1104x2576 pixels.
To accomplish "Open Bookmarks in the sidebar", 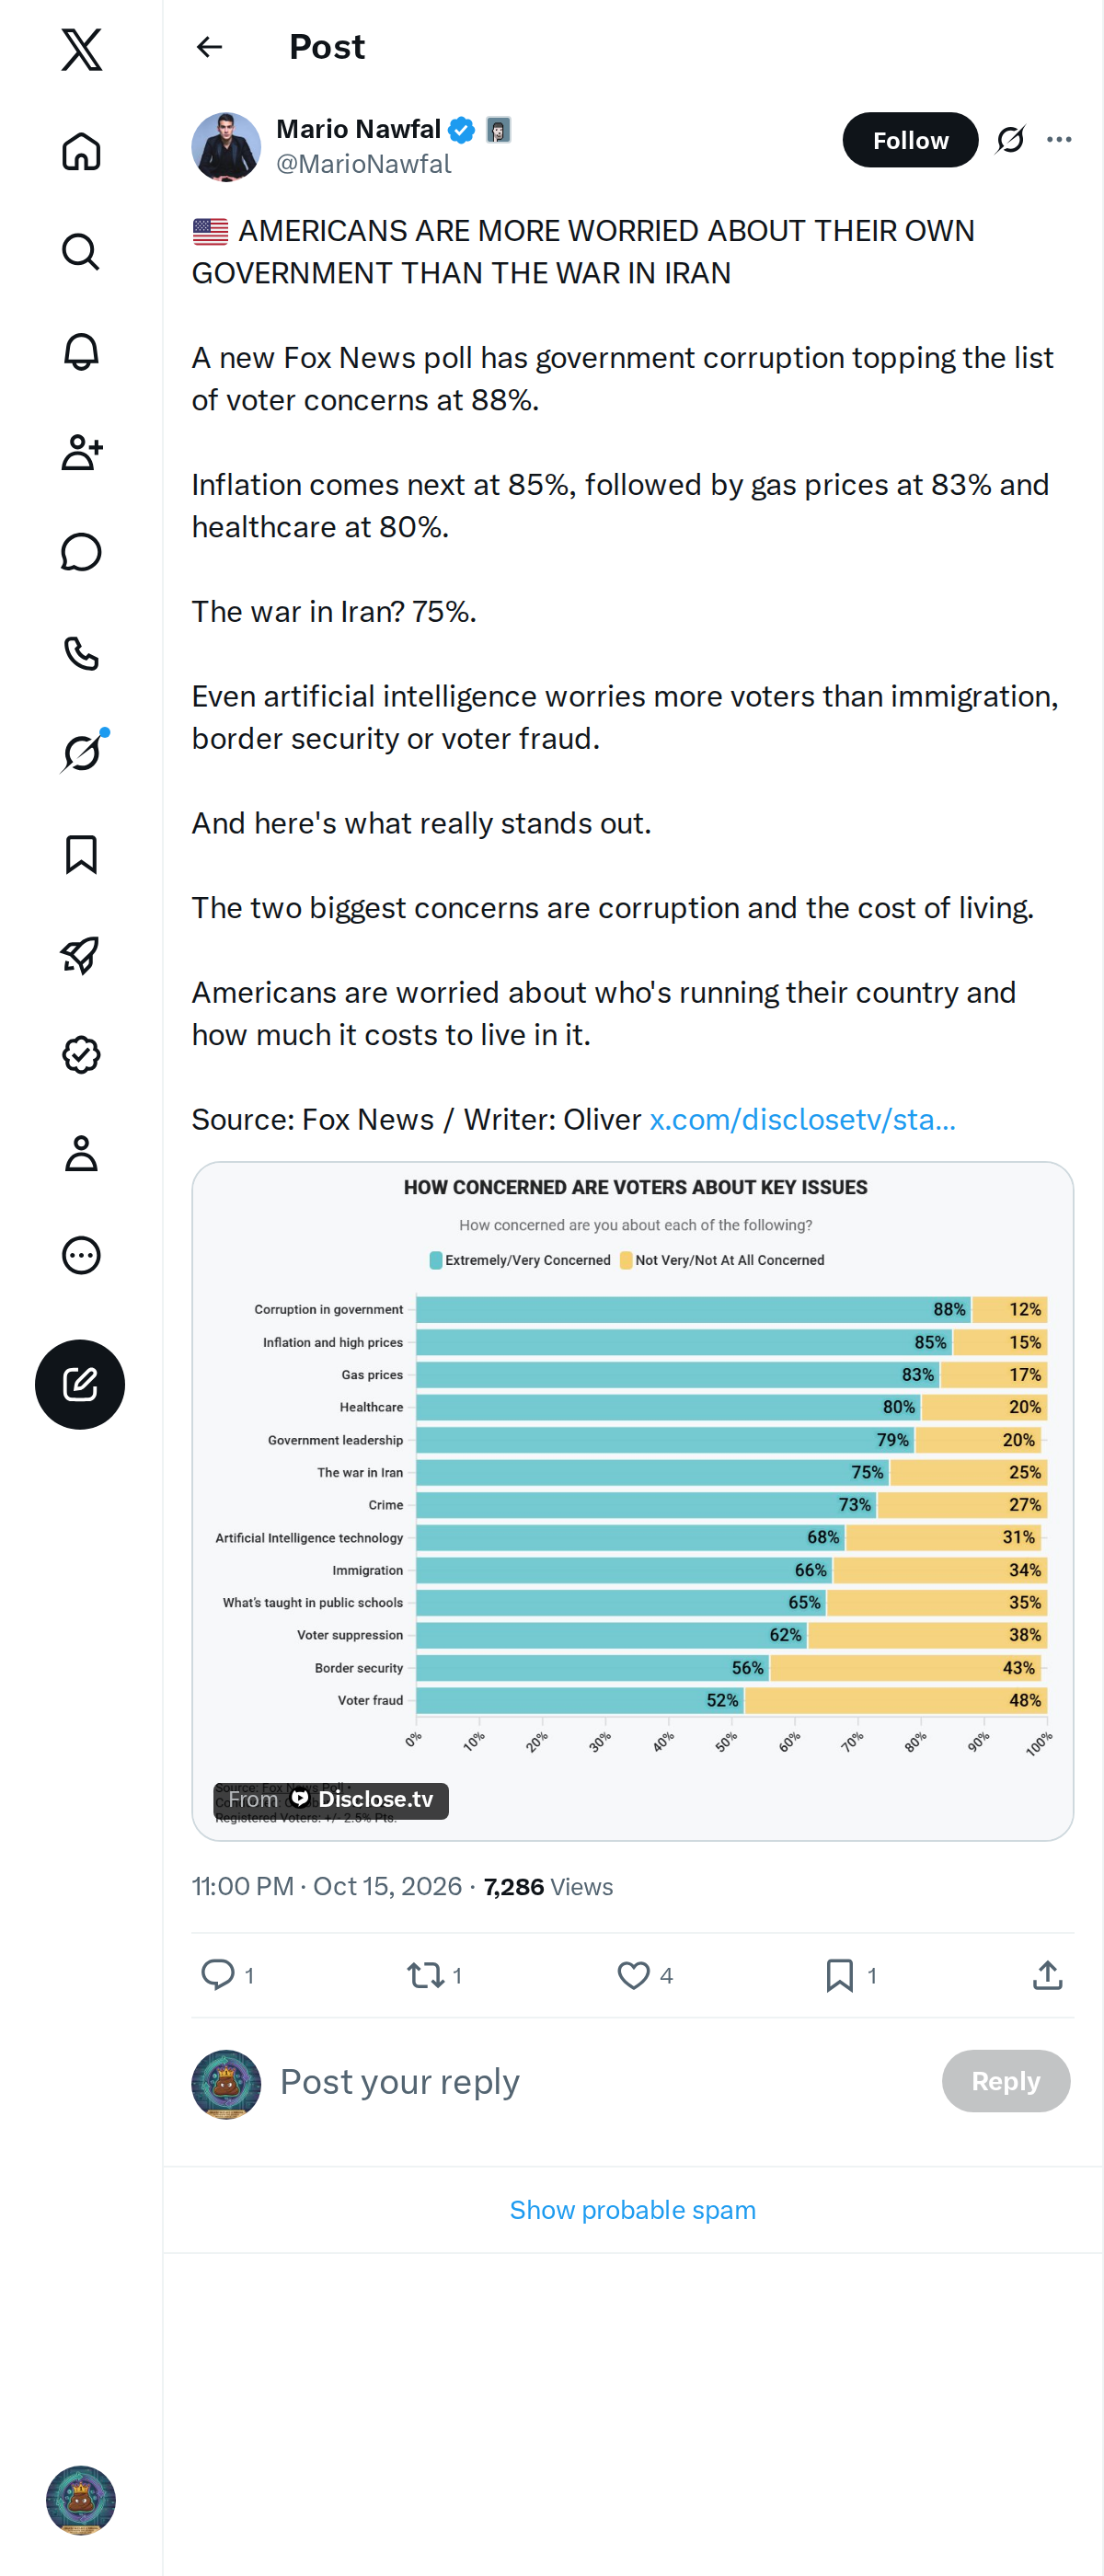I will click(81, 854).
